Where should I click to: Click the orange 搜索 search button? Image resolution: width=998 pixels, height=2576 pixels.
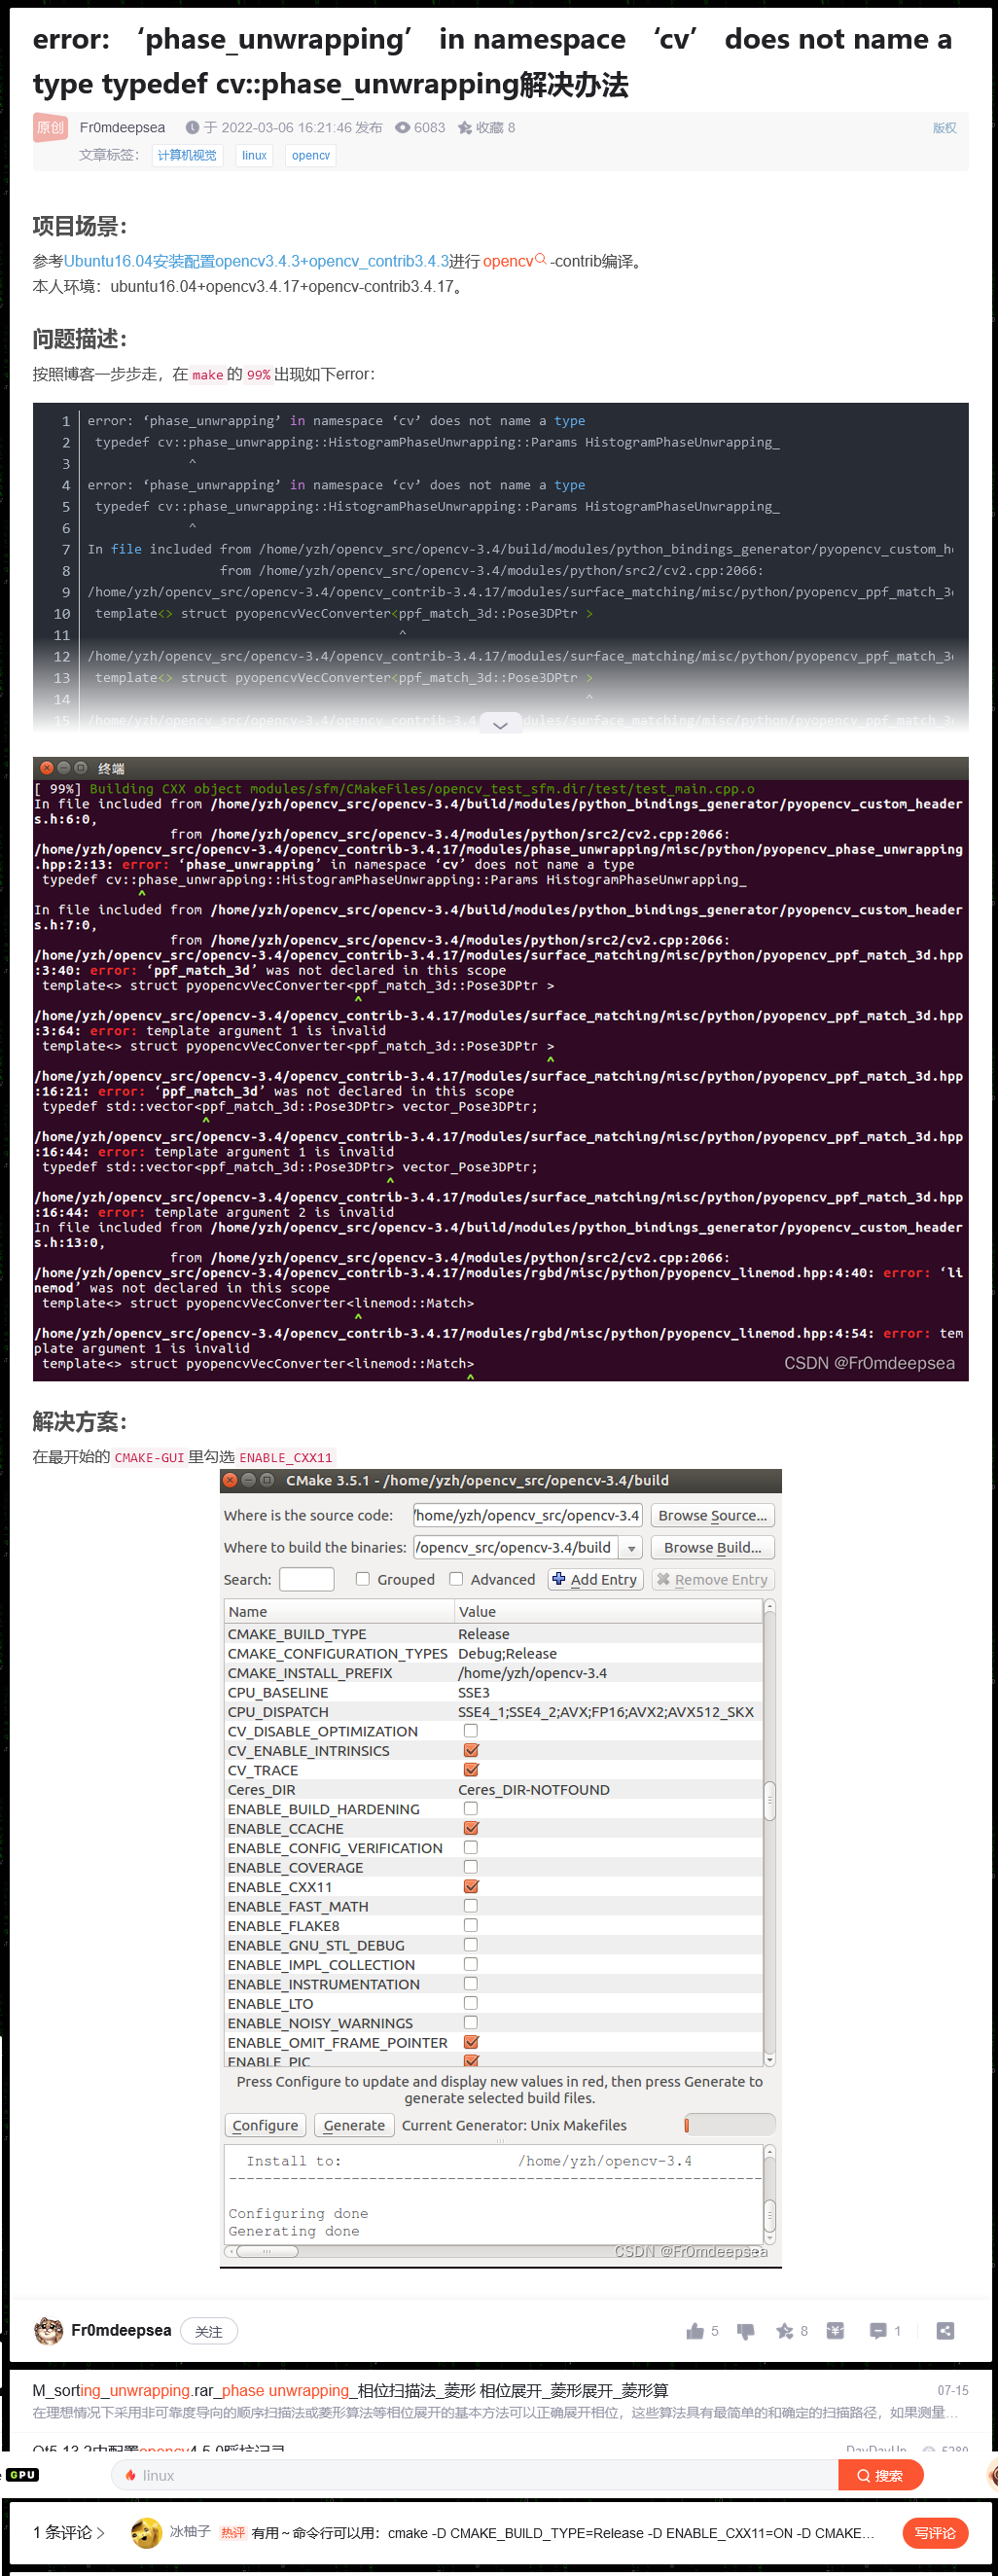click(x=880, y=2476)
